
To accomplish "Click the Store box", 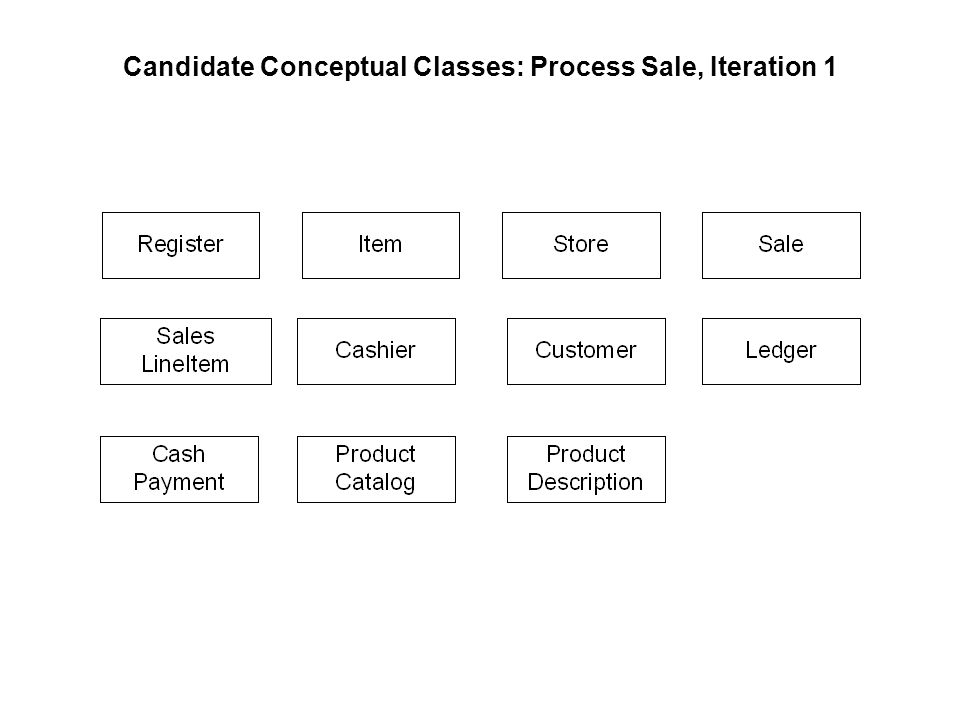I will [581, 246].
